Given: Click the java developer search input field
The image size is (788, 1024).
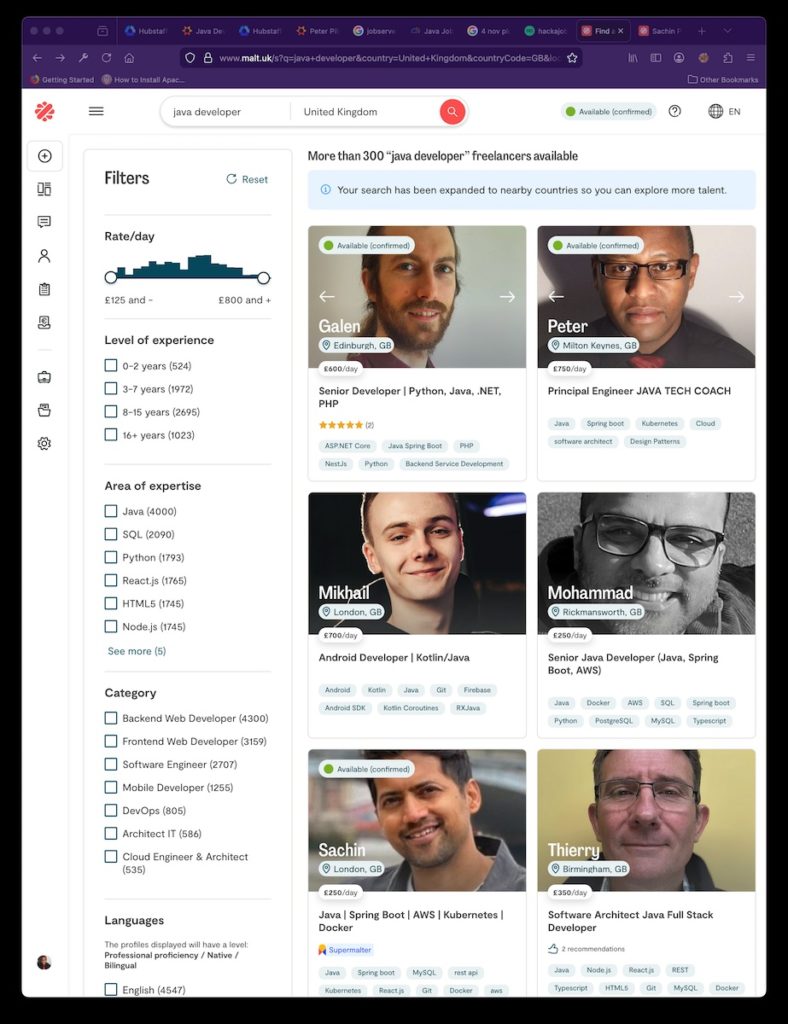Looking at the screenshot, I should tap(228, 112).
